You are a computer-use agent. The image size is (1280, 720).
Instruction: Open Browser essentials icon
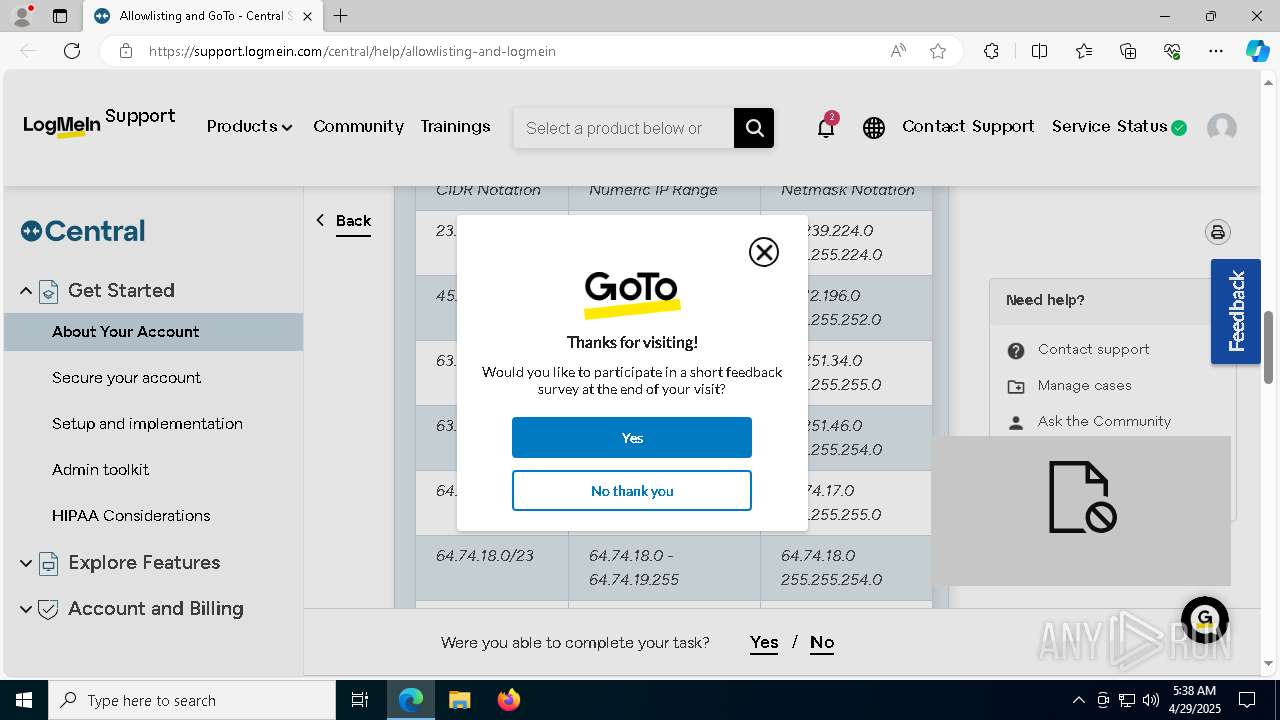tap(1172, 51)
